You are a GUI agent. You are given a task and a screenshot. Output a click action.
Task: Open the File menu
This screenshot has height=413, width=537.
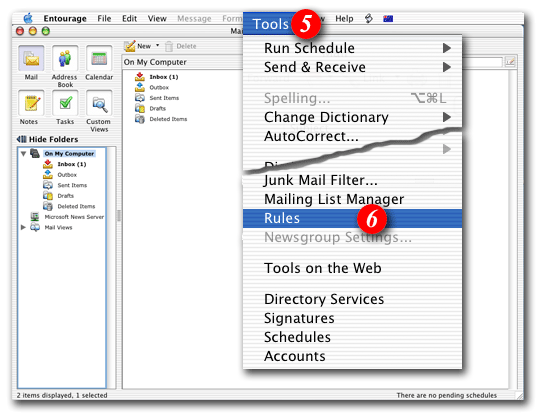104,18
